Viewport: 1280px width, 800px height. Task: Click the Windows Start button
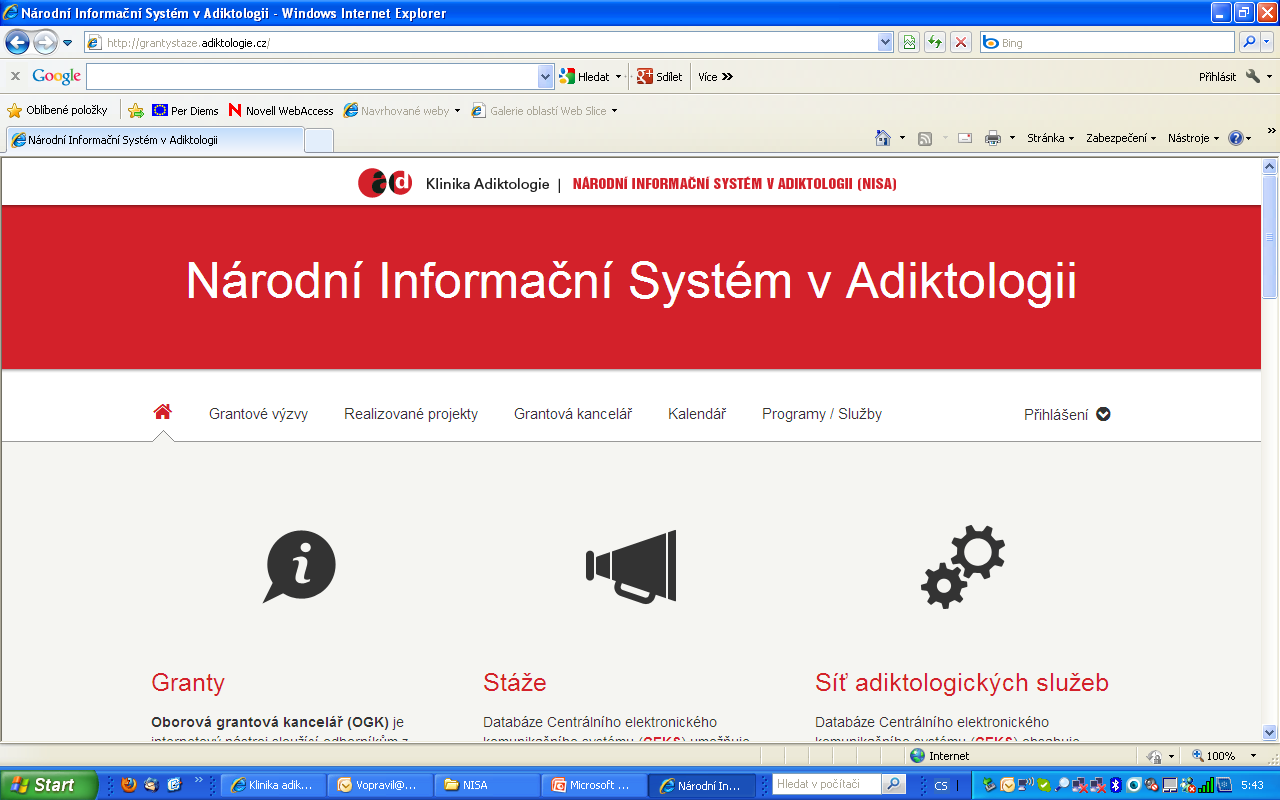[49, 785]
